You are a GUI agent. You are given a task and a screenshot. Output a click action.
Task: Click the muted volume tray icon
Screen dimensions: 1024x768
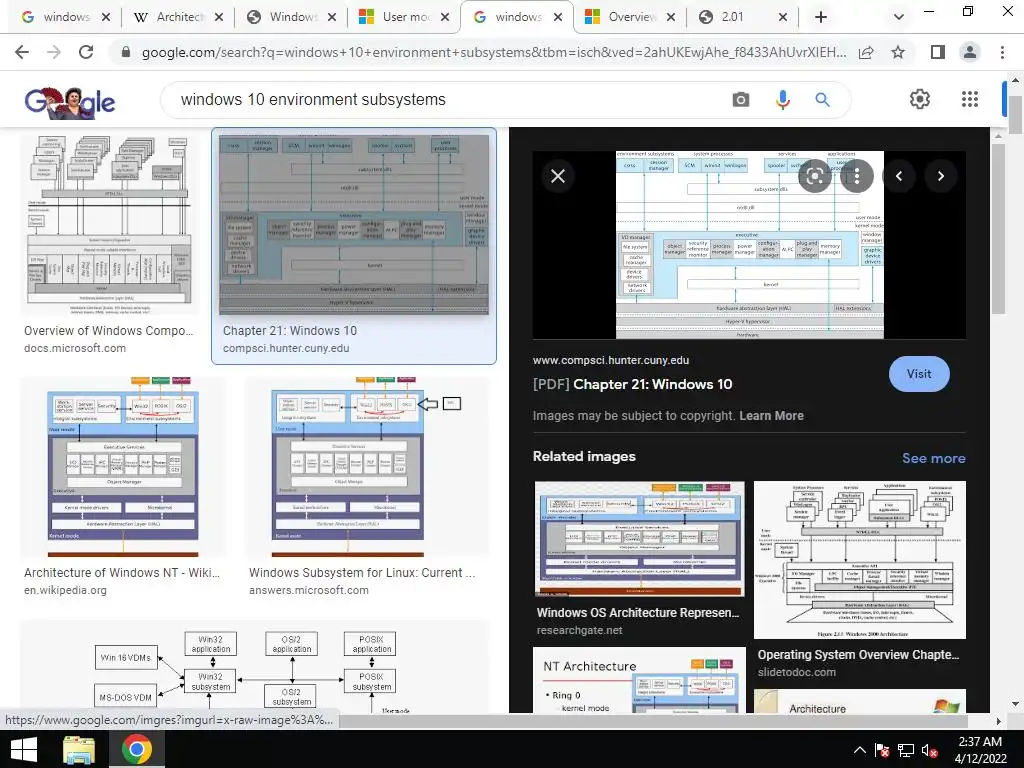tap(929, 750)
